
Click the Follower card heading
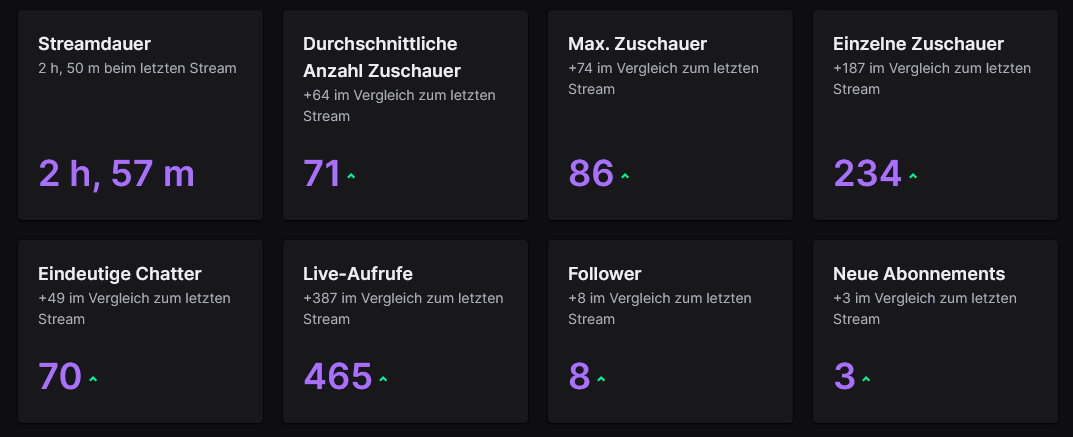[604, 274]
